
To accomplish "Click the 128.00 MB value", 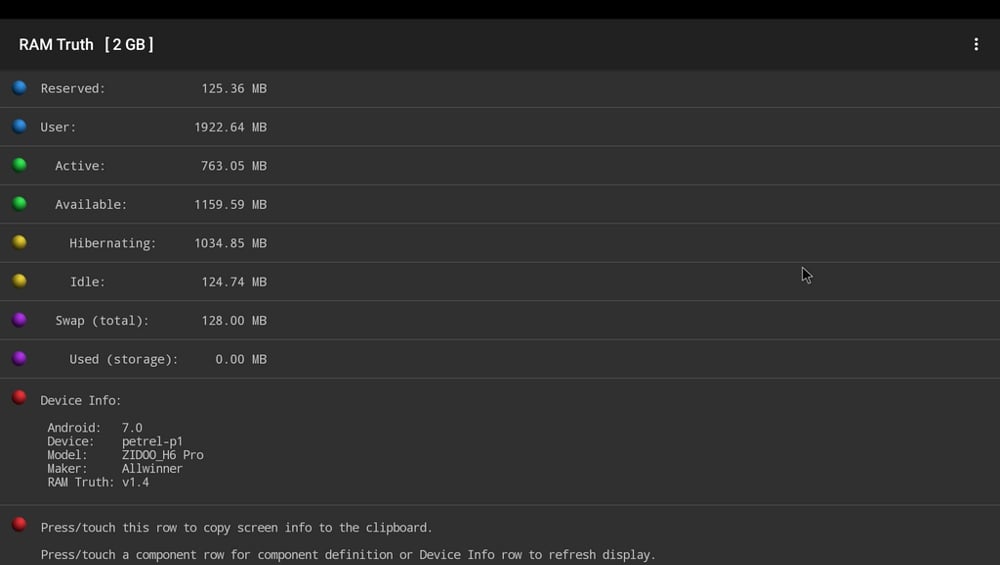I will [x=234, y=321].
